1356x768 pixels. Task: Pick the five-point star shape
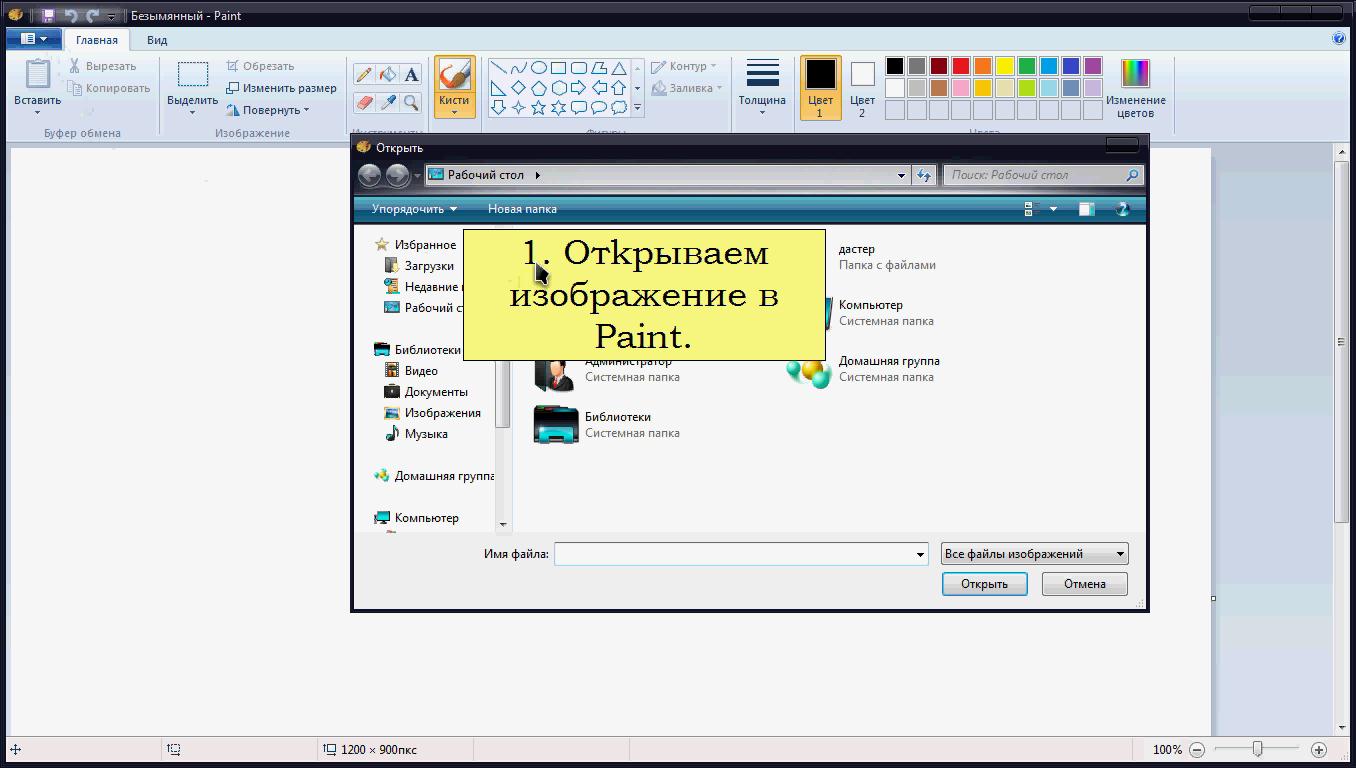pyautogui.click(x=538, y=107)
